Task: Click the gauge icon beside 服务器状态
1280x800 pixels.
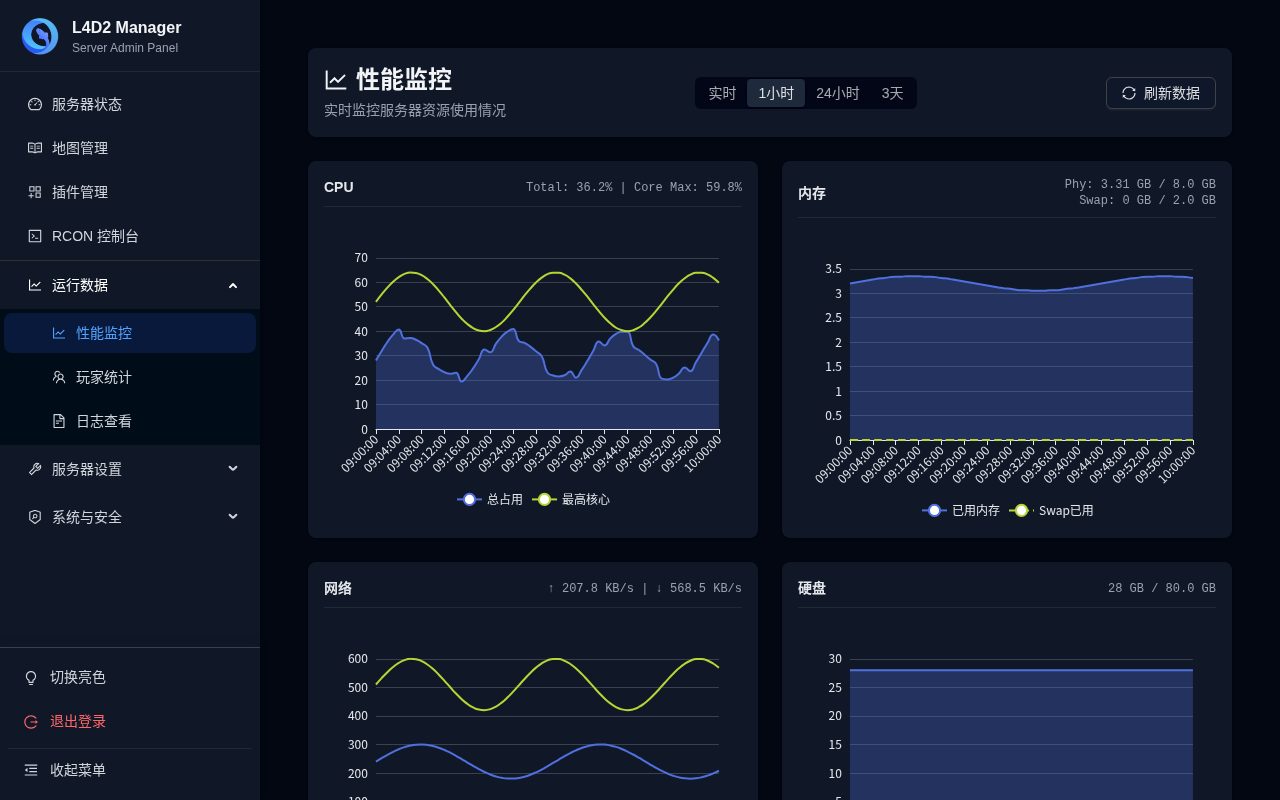Action: coord(35,104)
